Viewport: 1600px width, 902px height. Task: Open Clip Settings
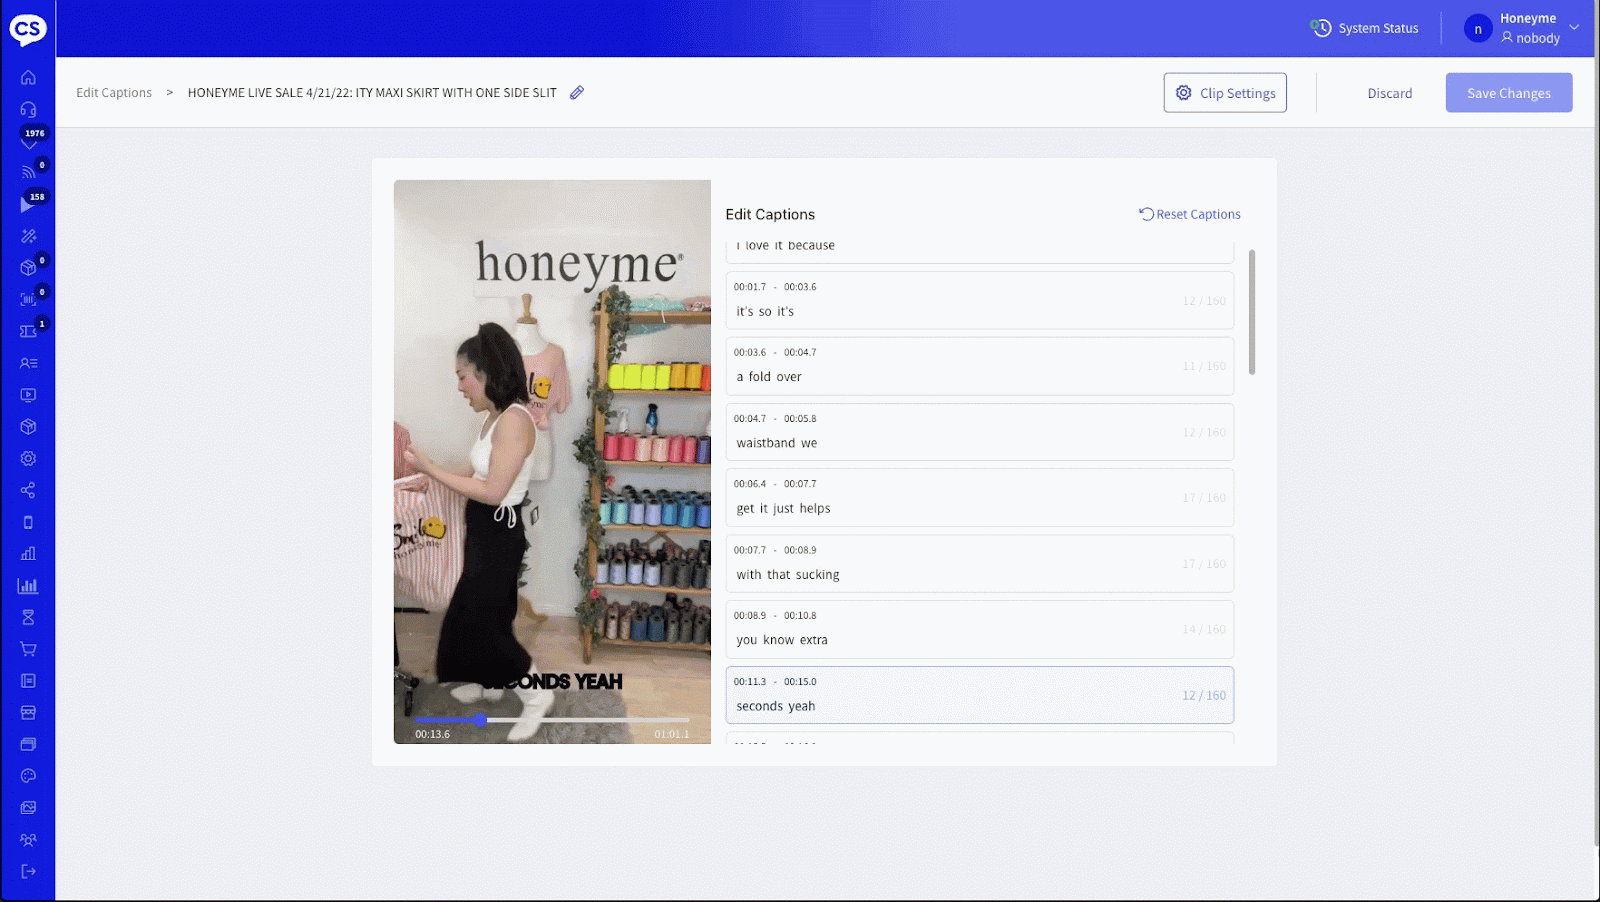(x=1225, y=93)
